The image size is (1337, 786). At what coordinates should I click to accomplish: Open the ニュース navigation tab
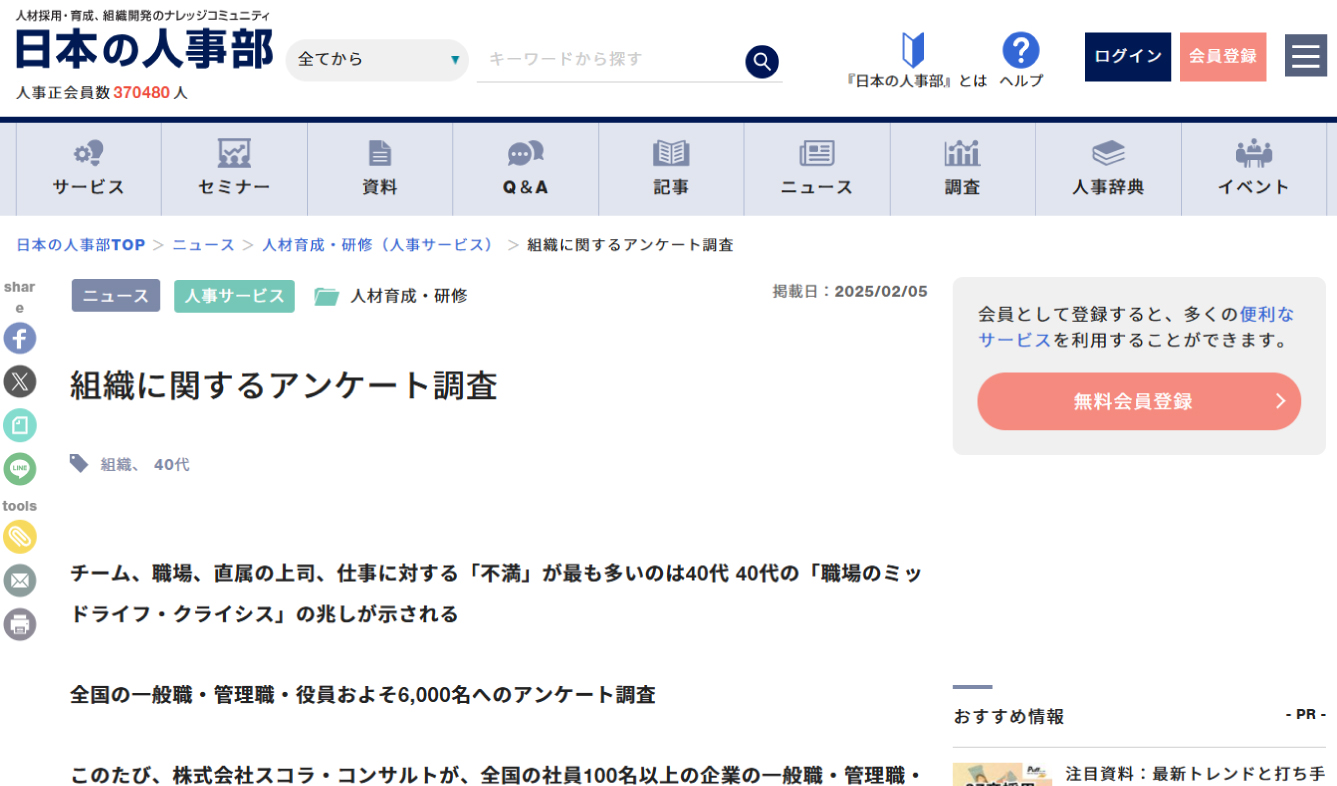[x=817, y=169]
